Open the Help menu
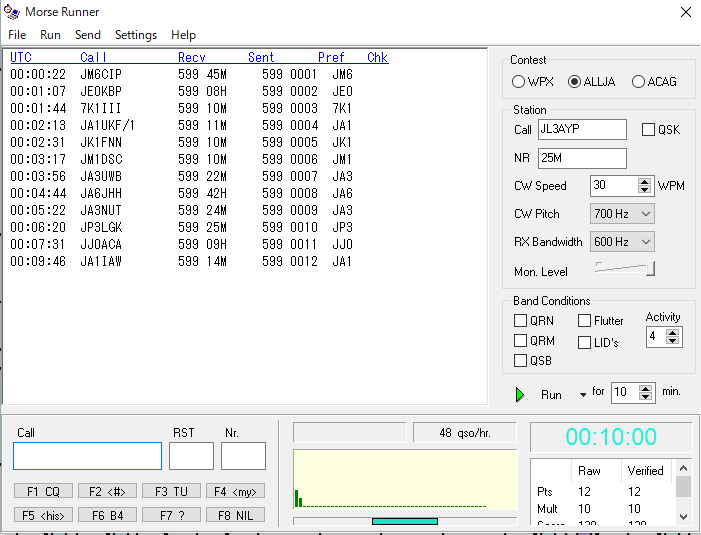Image resolution: width=701 pixels, height=535 pixels. 183,35
